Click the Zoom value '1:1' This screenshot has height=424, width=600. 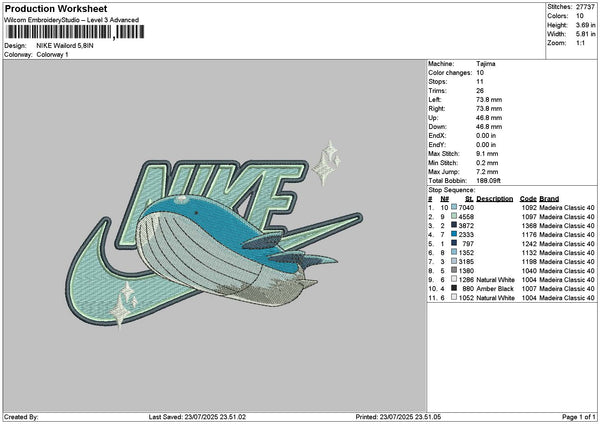(580, 43)
